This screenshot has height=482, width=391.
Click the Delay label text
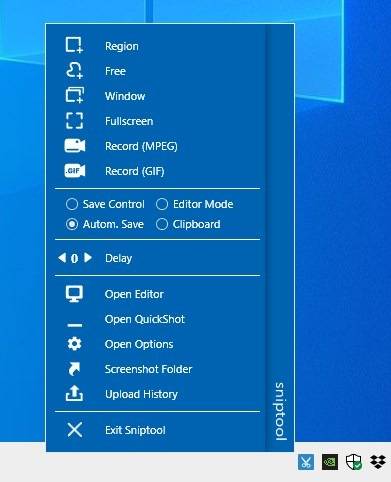[118, 258]
